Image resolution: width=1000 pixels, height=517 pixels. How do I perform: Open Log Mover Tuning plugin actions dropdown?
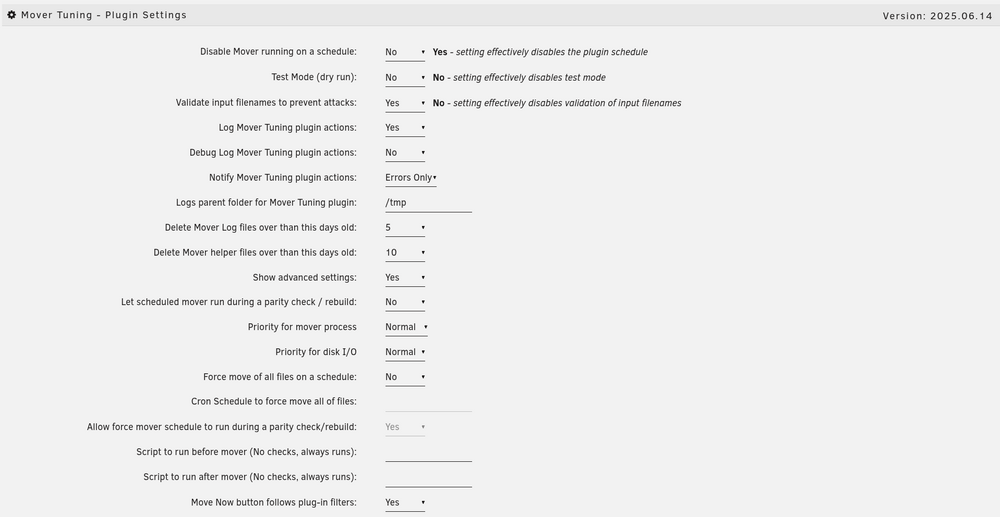click(x=405, y=128)
